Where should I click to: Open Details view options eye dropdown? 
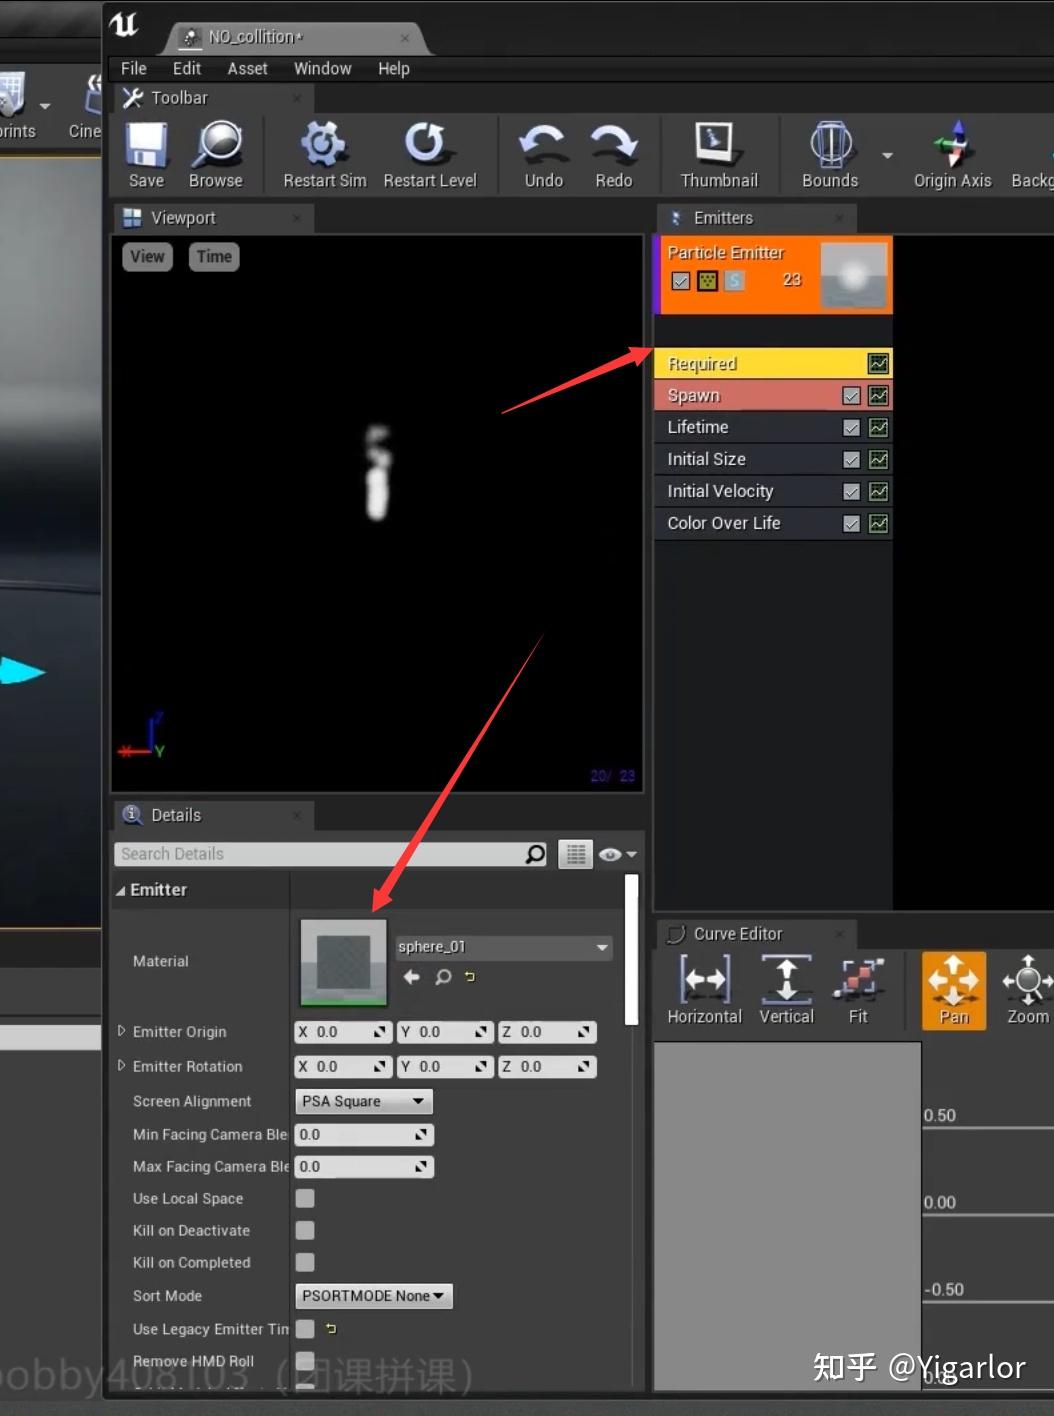tap(617, 854)
